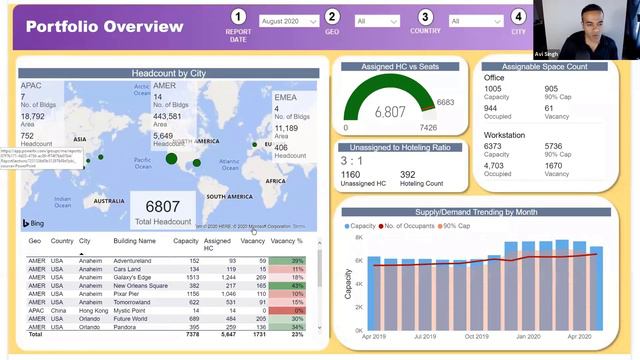
Task: Click the Workstation vacancy value 1670
Action: (x=553, y=165)
